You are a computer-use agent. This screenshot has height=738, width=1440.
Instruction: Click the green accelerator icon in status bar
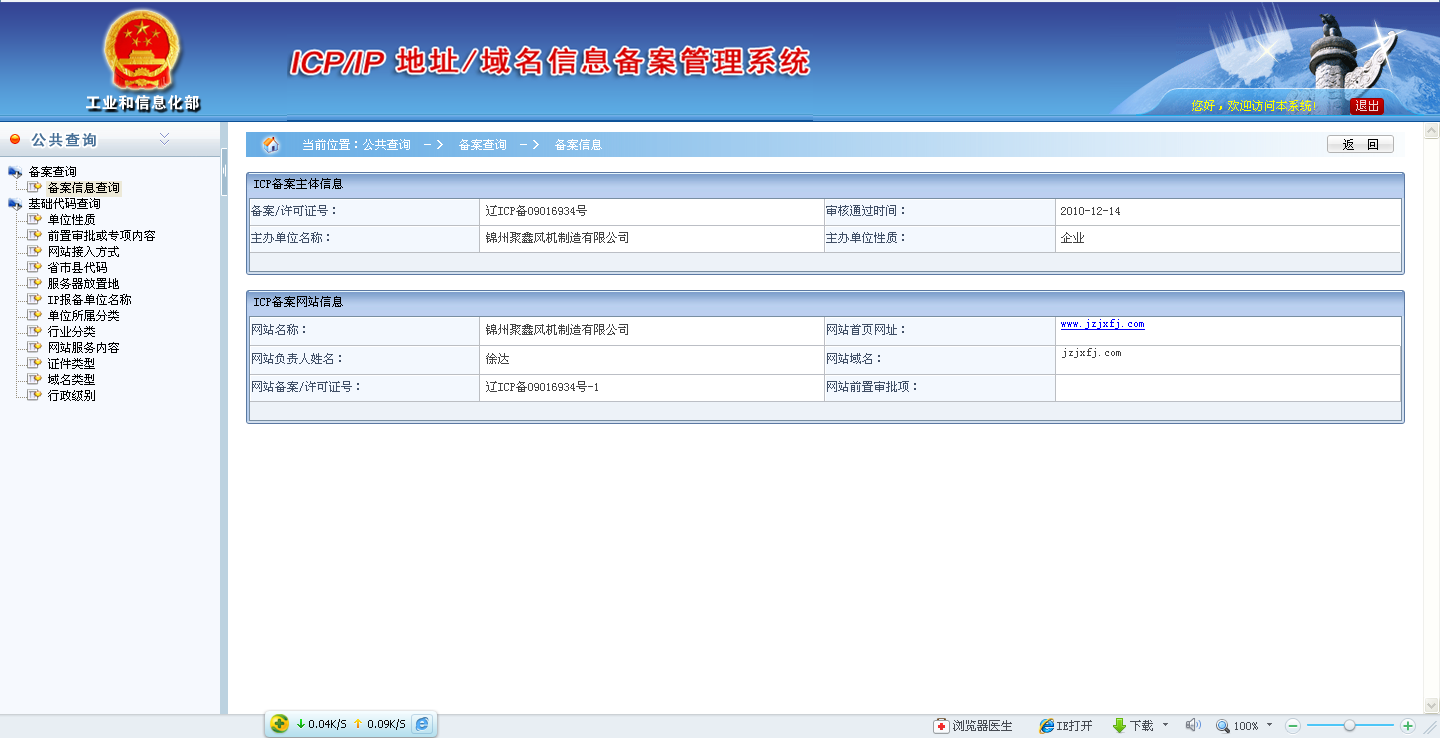tap(279, 724)
